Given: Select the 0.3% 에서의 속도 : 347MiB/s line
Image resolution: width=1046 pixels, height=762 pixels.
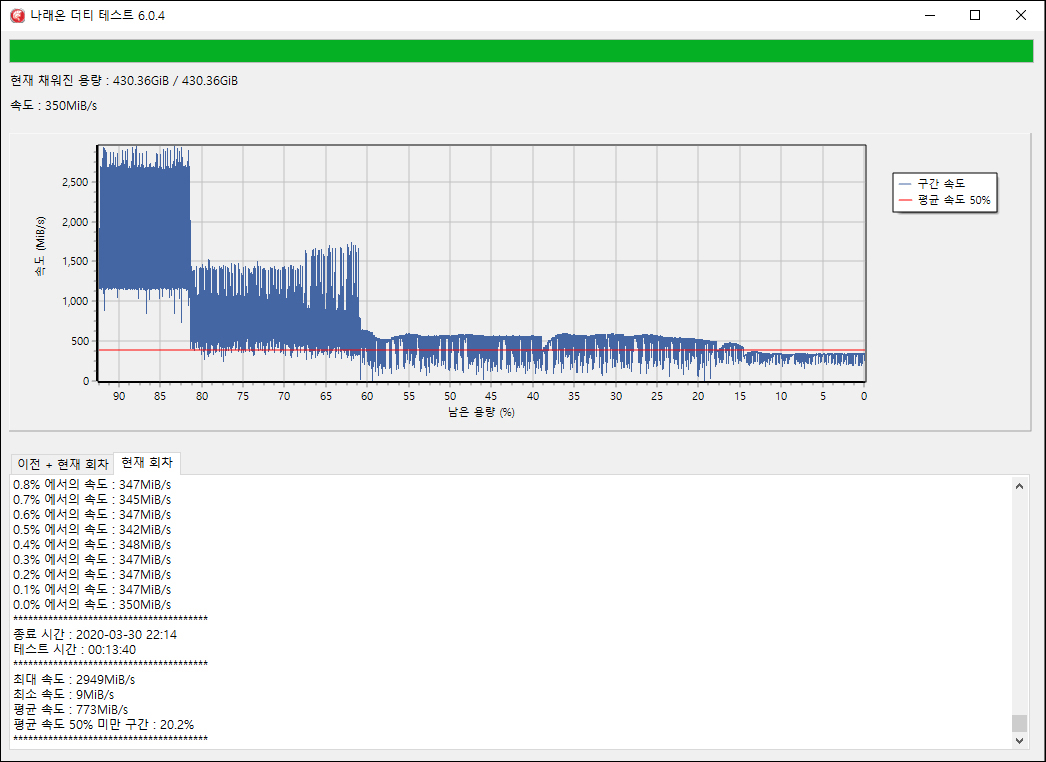Looking at the screenshot, I should click(x=92, y=559).
